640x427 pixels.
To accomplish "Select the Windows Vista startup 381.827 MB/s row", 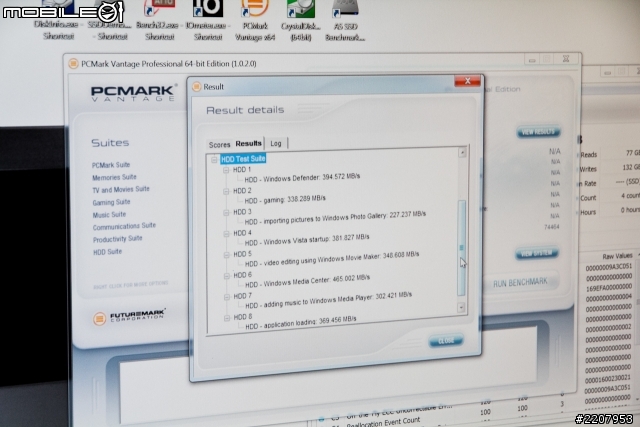I will [307, 240].
